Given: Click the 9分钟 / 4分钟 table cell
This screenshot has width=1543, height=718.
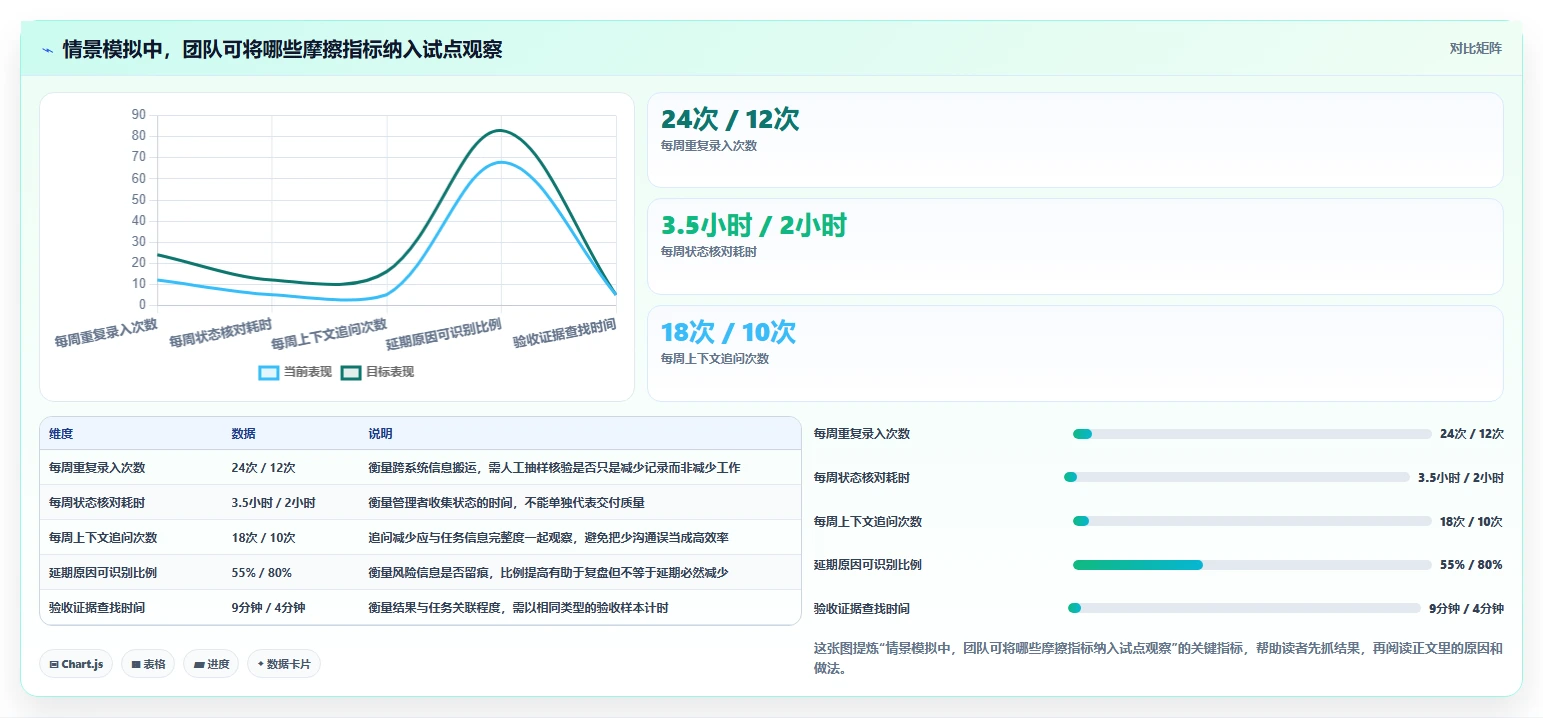Looking at the screenshot, I should coord(269,608).
